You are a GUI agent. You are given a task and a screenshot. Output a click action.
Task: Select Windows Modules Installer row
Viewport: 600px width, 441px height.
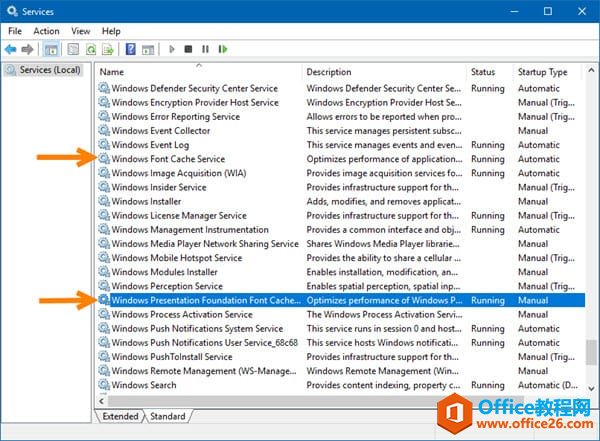[x=341, y=272]
